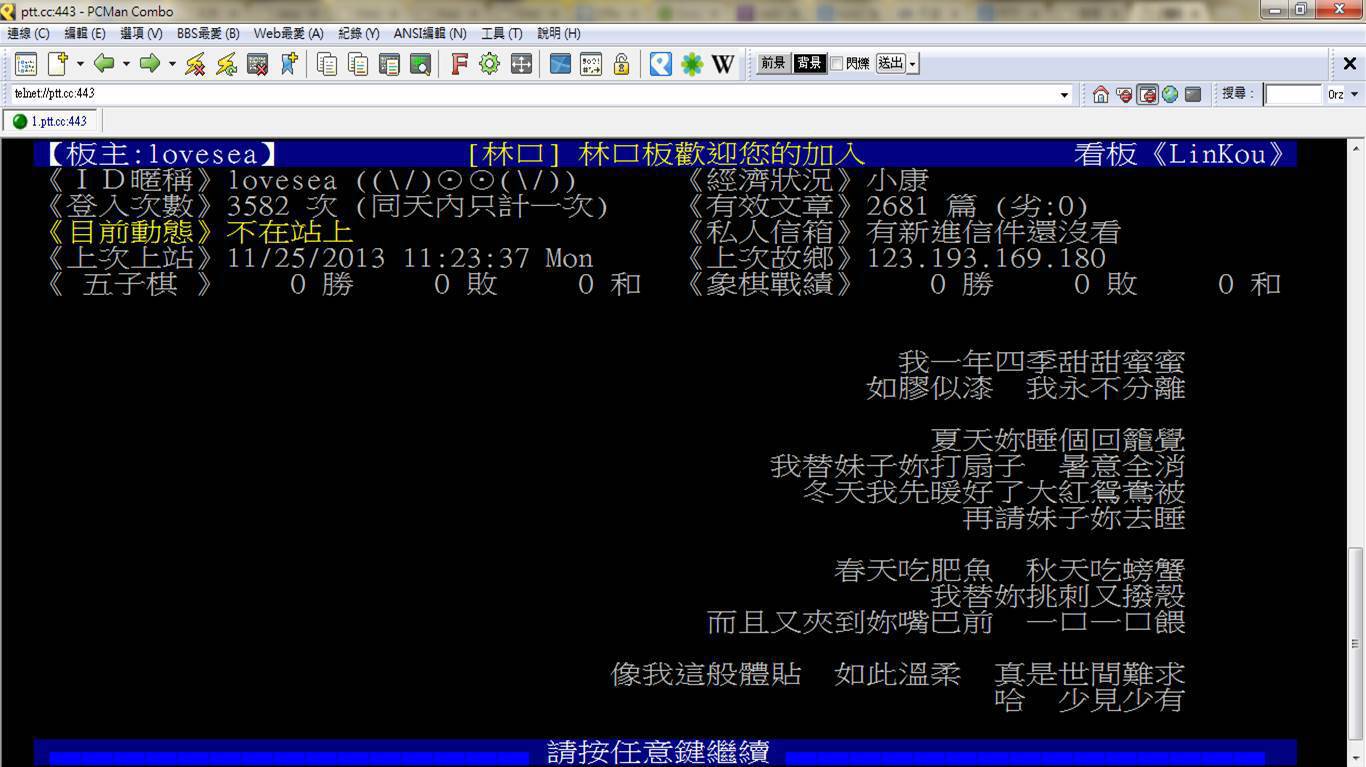Screen dimensions: 1366x767
Task: Click the 送出 send button
Action: point(890,64)
